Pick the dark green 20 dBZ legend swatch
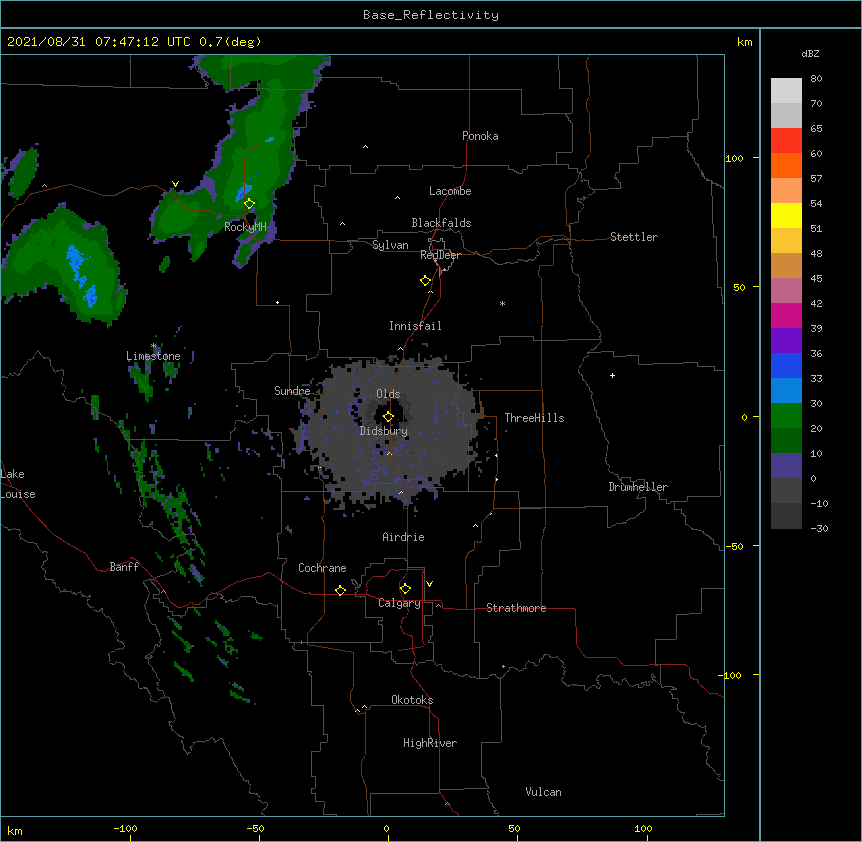Screen dimensions: 862x842 786,440
